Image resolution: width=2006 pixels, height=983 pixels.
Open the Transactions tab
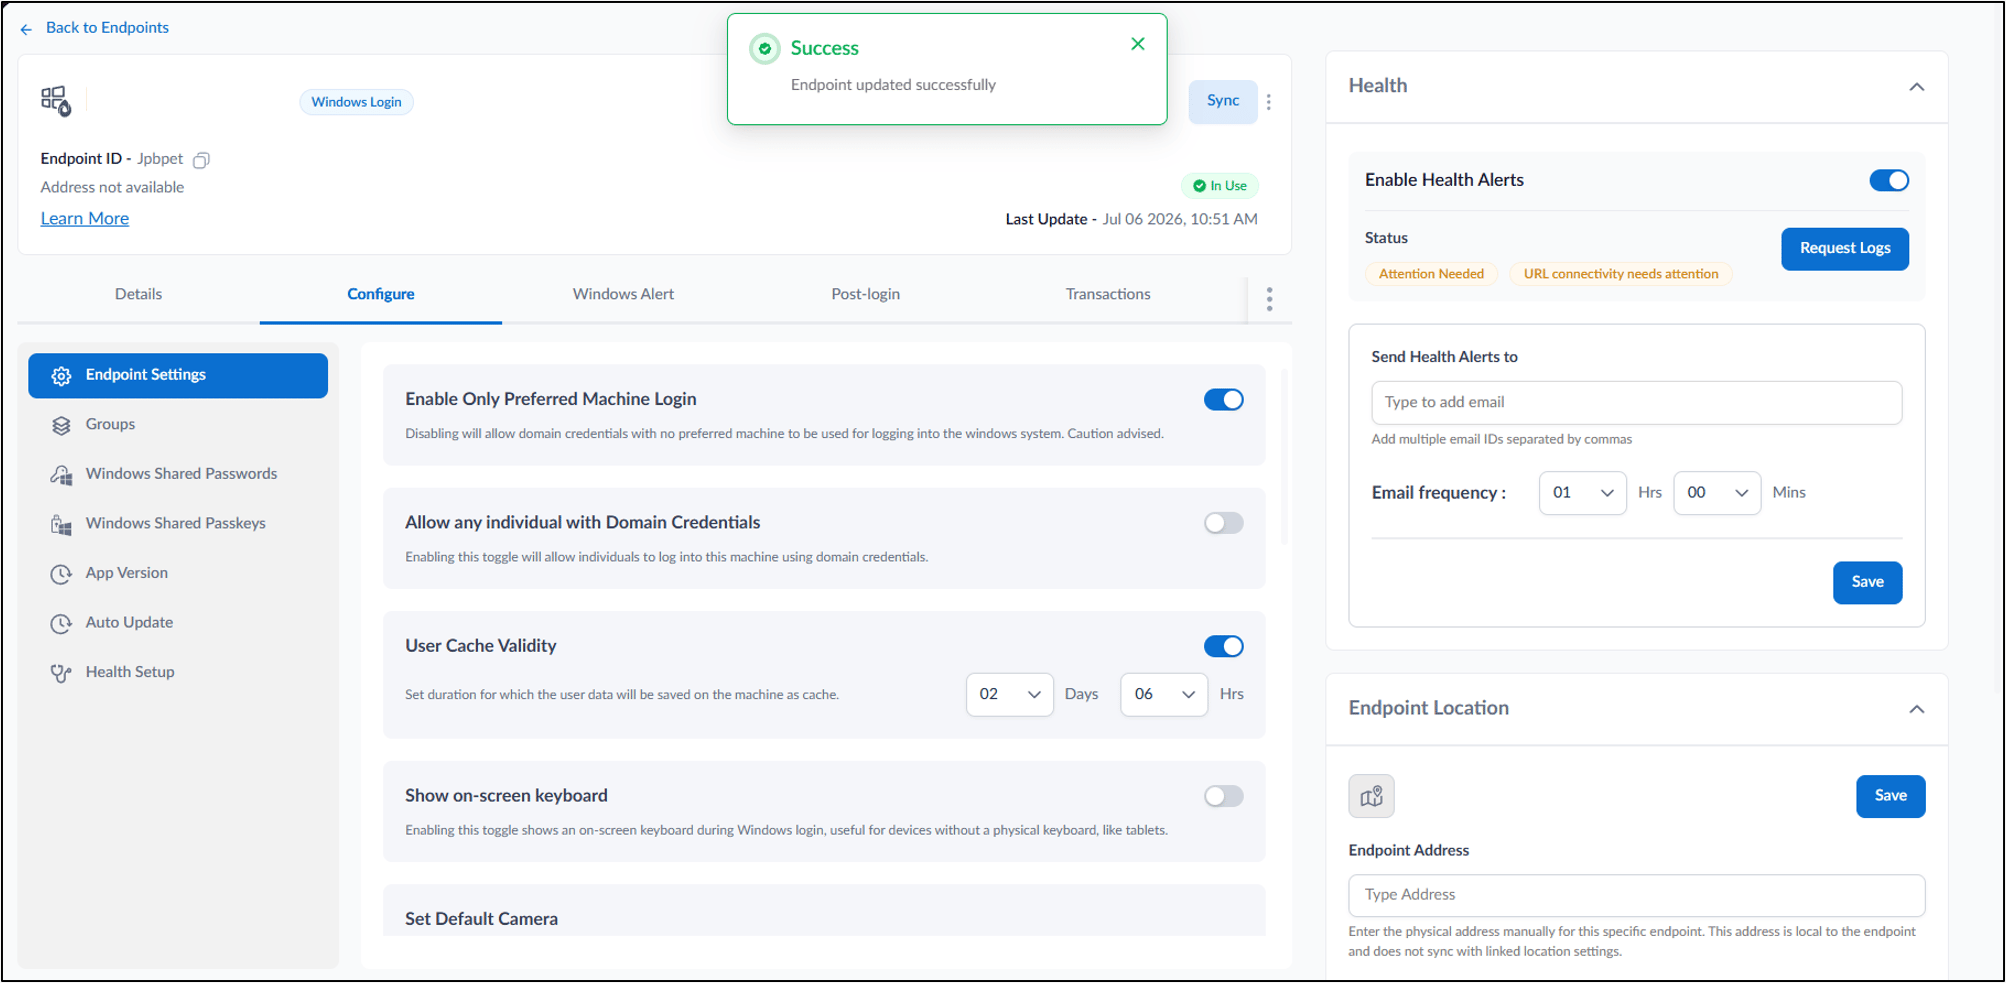[x=1108, y=294]
